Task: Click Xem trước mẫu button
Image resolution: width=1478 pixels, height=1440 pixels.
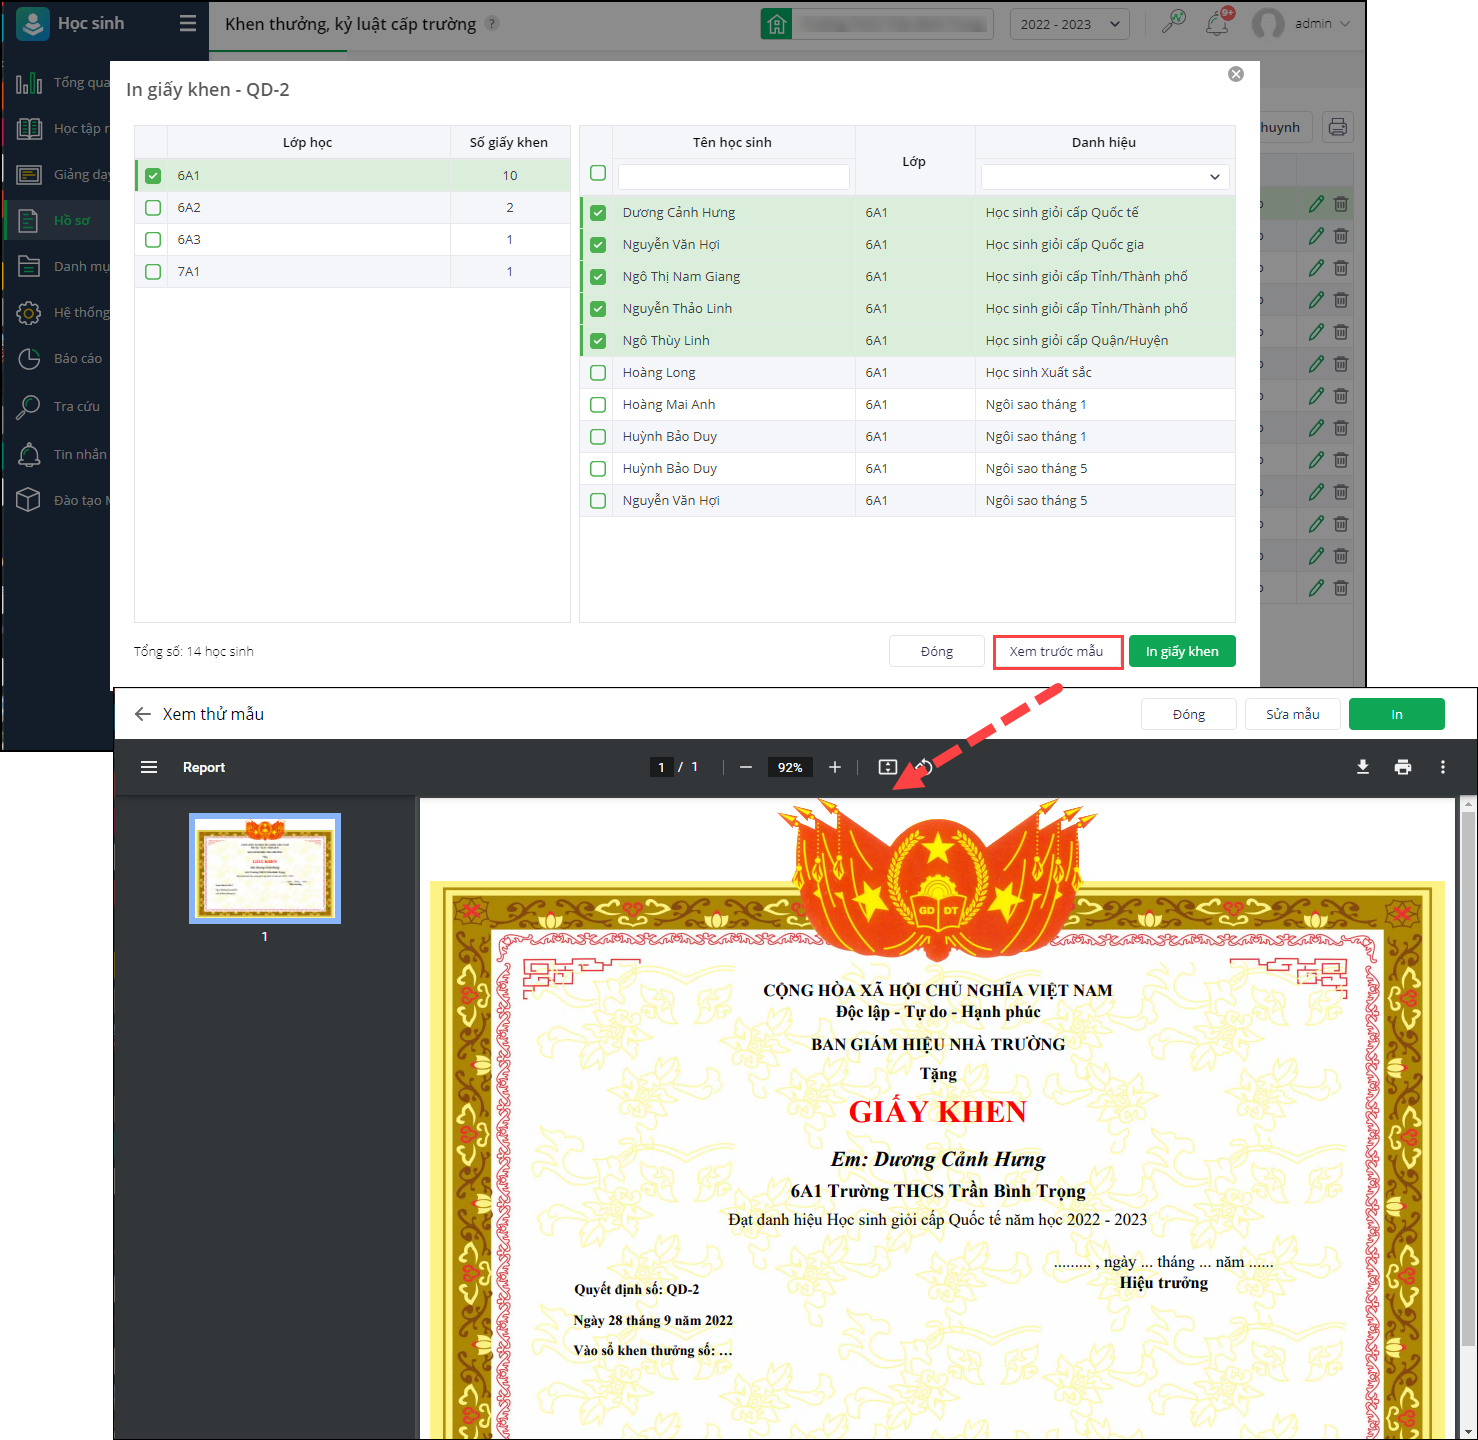Action: click(1057, 652)
